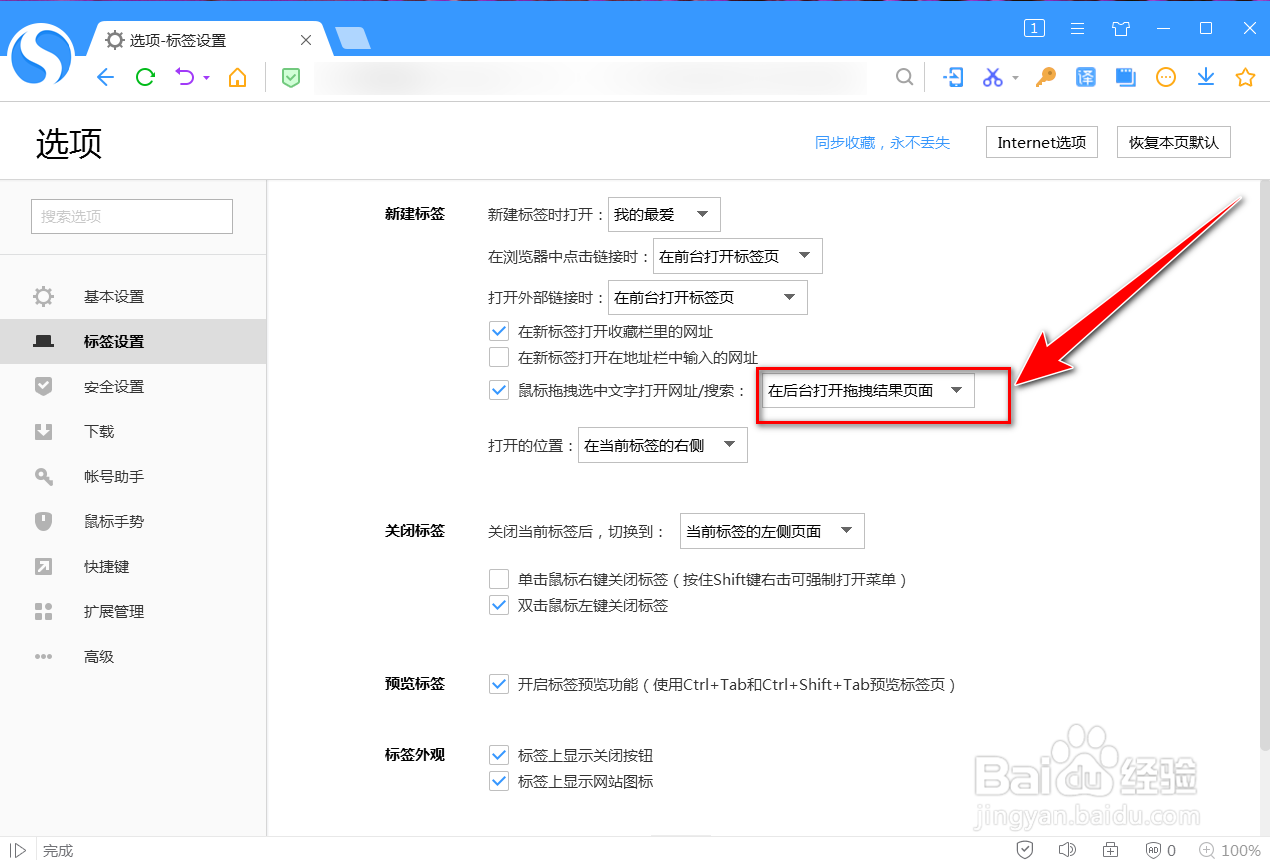Click the key-shaped password manager icon
Image resolution: width=1270 pixels, height=860 pixels.
pos(1045,77)
